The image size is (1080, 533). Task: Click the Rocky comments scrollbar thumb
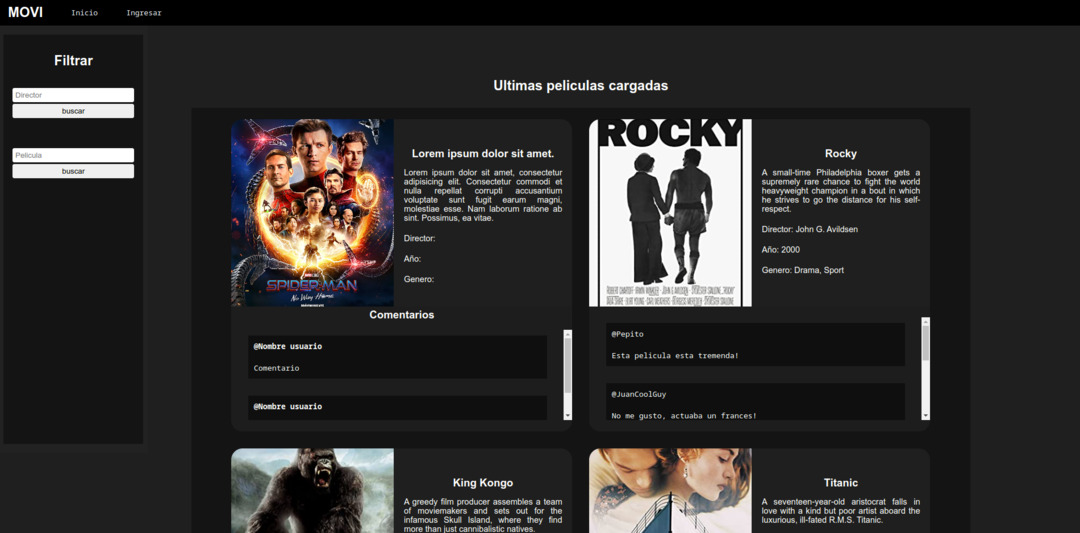click(926, 344)
